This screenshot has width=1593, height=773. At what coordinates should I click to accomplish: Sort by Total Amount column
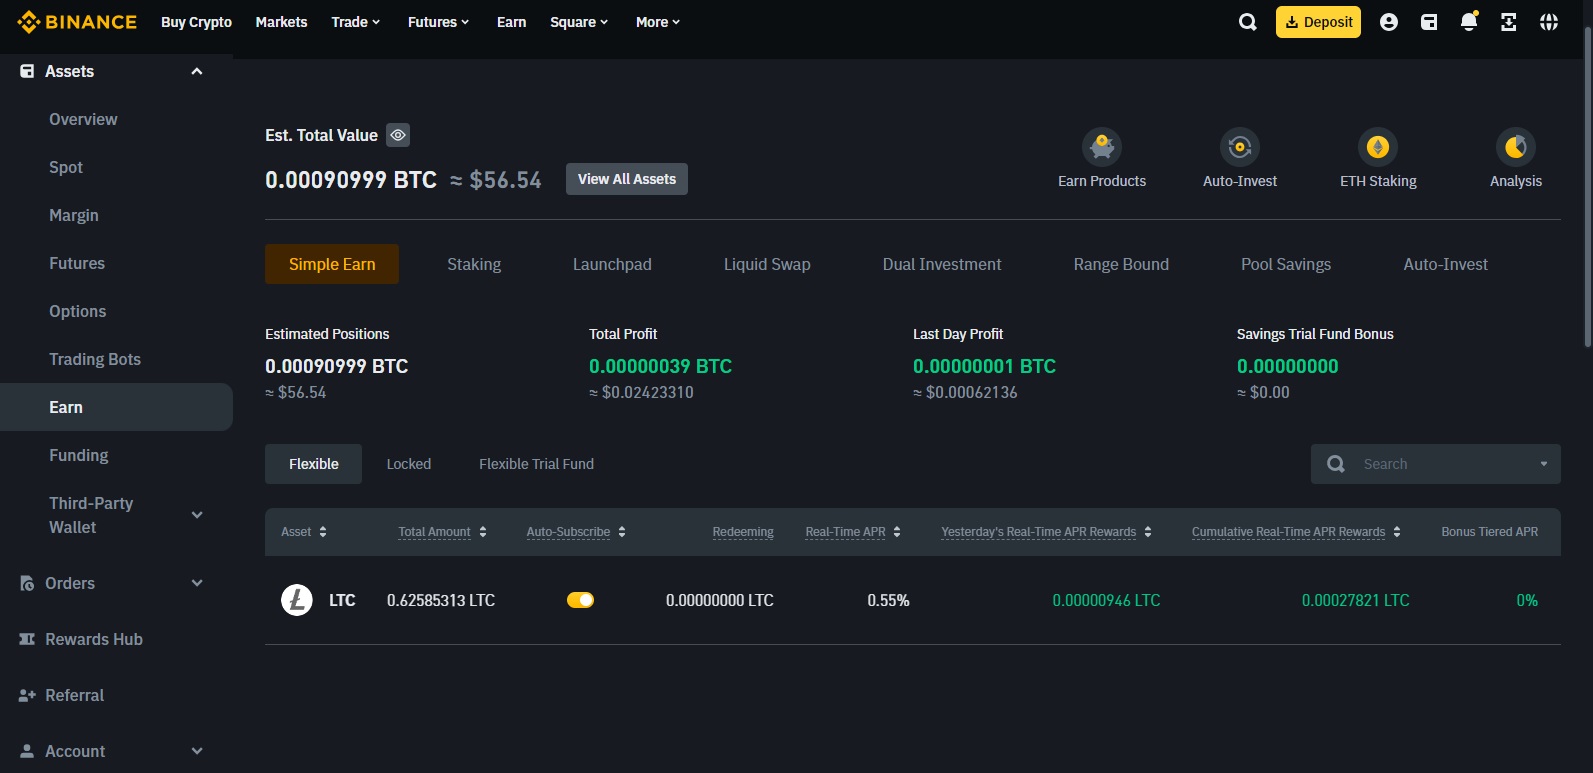click(442, 532)
